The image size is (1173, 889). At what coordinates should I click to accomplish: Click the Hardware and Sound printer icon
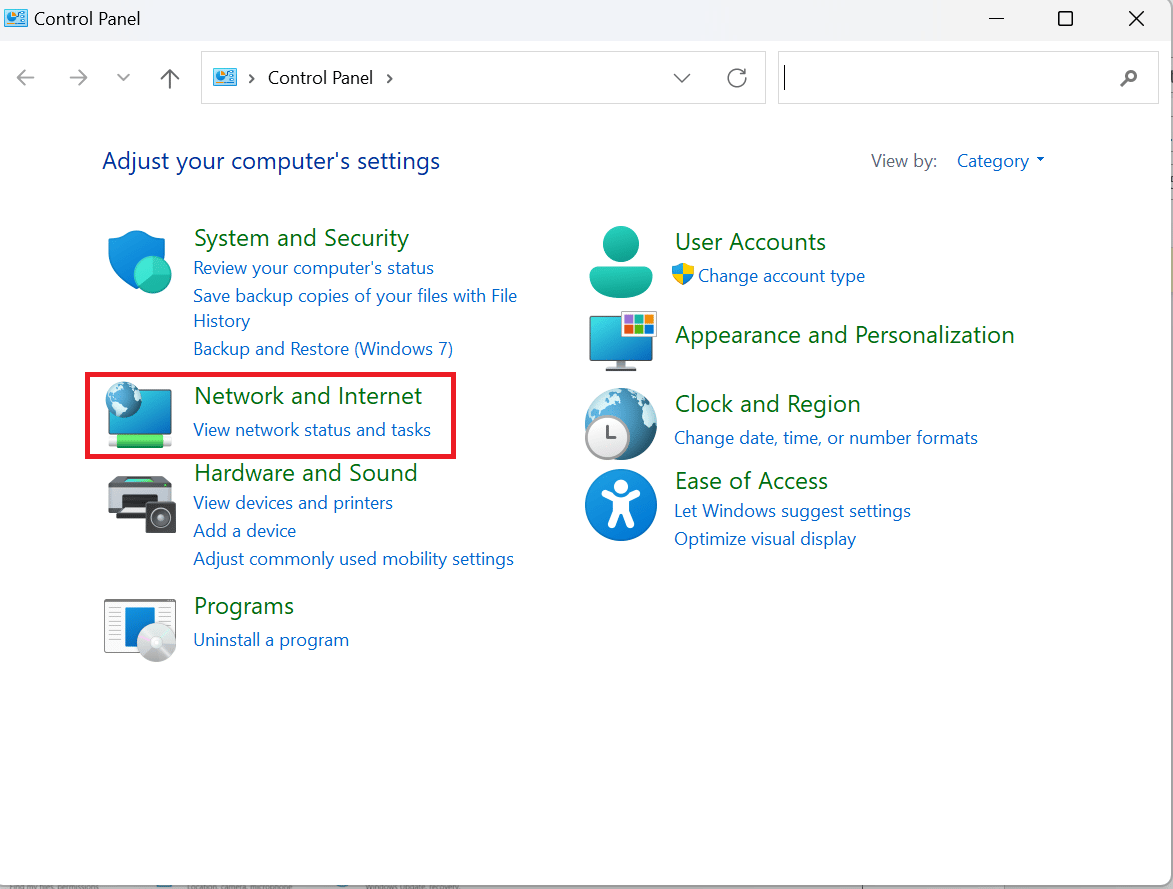pyautogui.click(x=141, y=500)
